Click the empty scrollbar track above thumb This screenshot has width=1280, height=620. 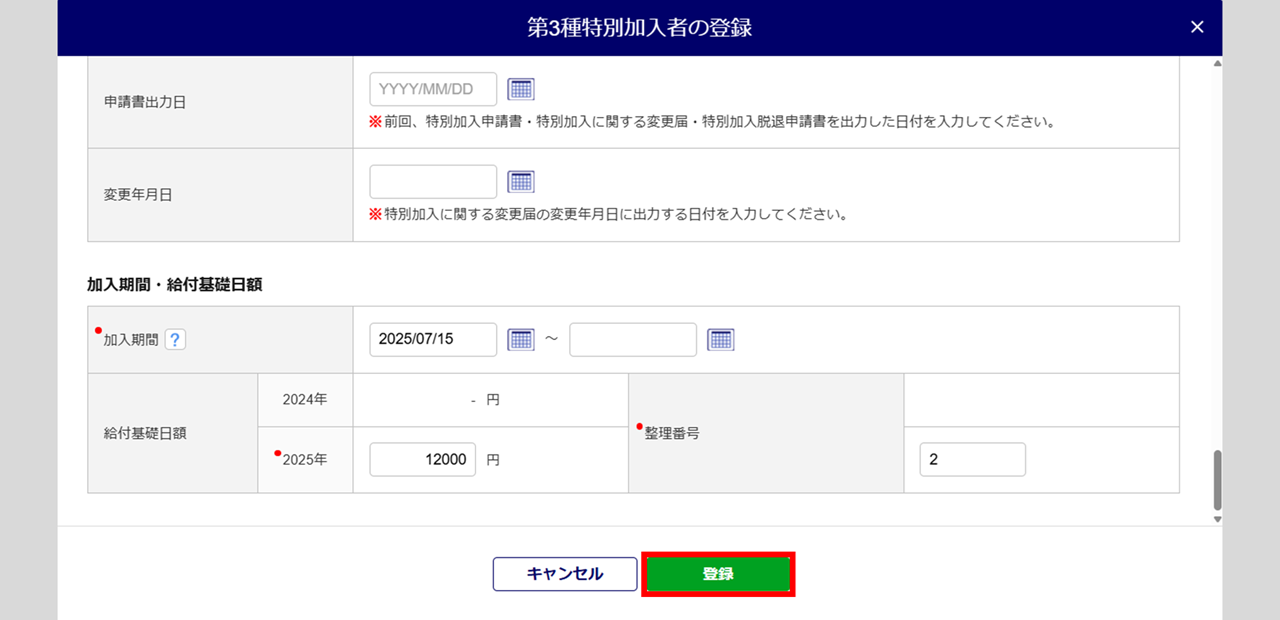(1217, 250)
